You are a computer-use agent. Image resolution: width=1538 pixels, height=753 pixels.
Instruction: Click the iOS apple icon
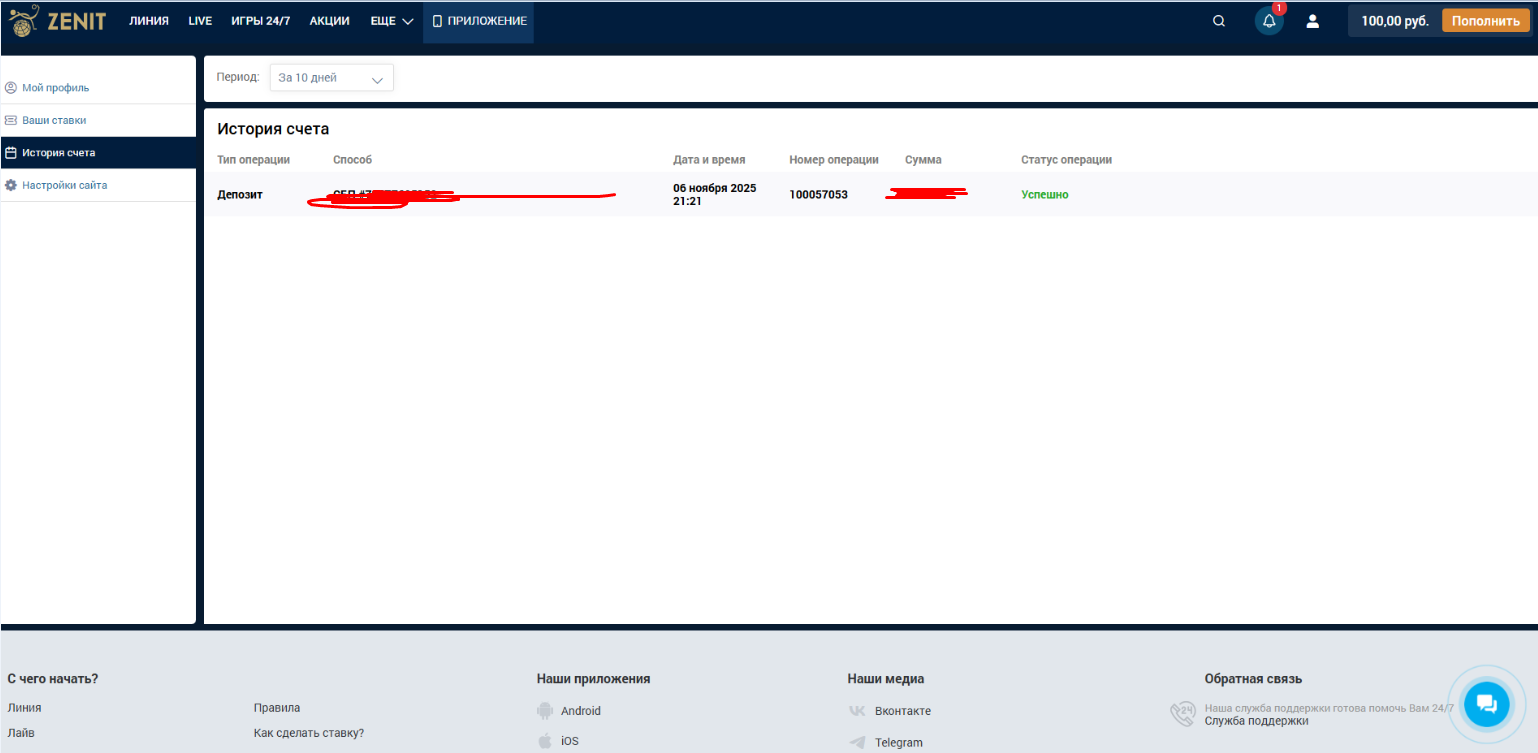click(x=545, y=741)
